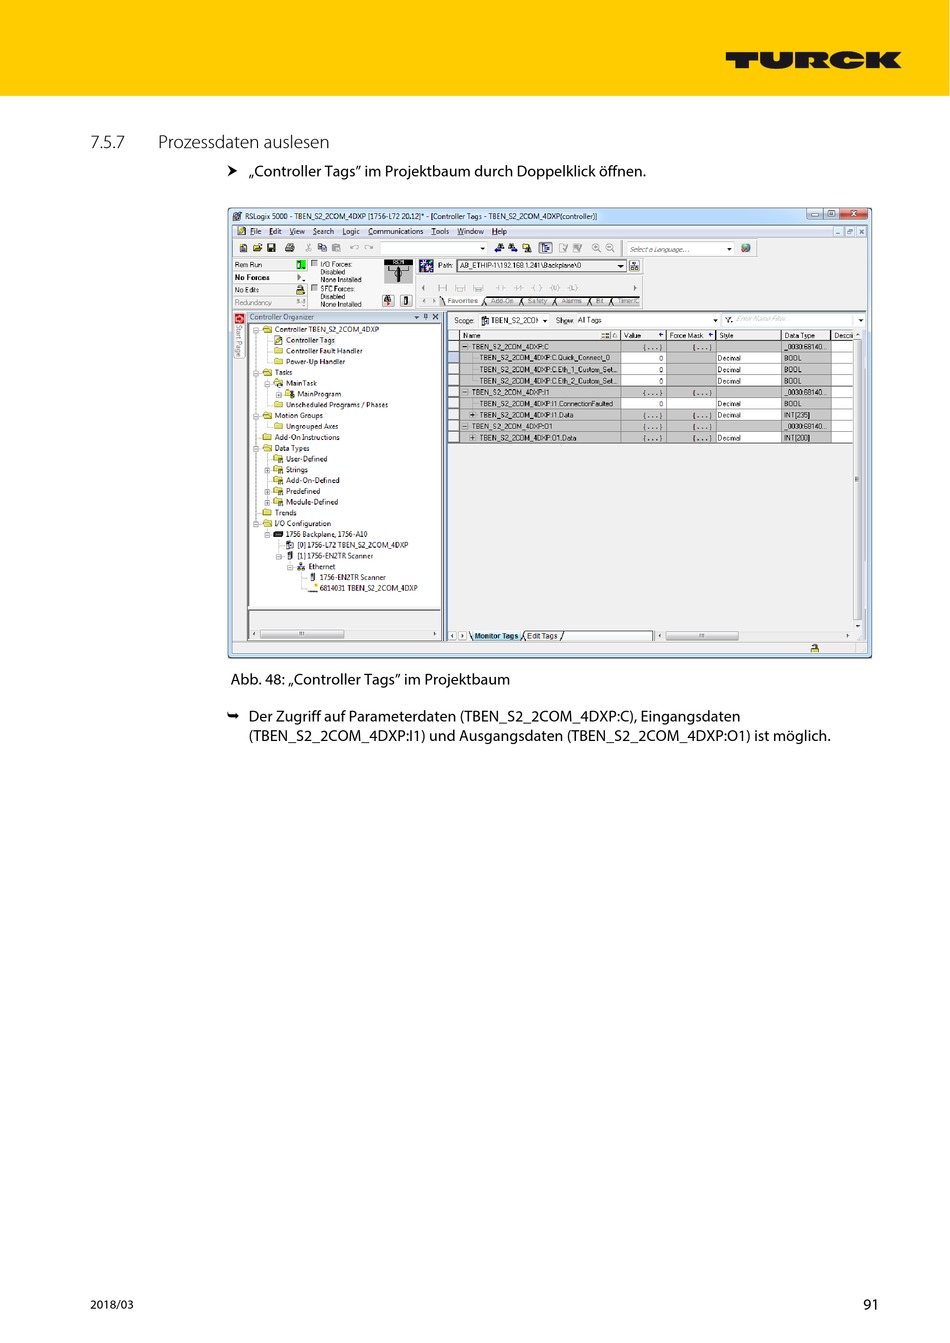The height and width of the screenshot is (1343, 950).
Task: Click the RSWho browse icon after Path field
Action: [x=634, y=266]
